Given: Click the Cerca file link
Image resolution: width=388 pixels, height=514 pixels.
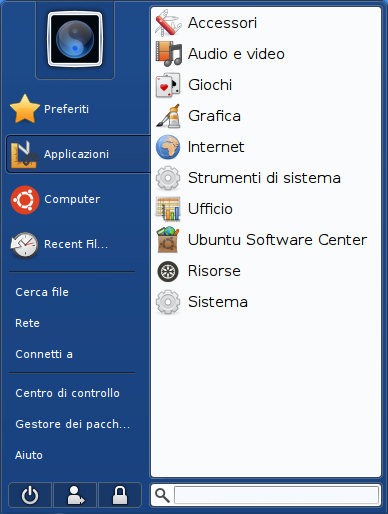Looking at the screenshot, I should pyautogui.click(x=42, y=292).
